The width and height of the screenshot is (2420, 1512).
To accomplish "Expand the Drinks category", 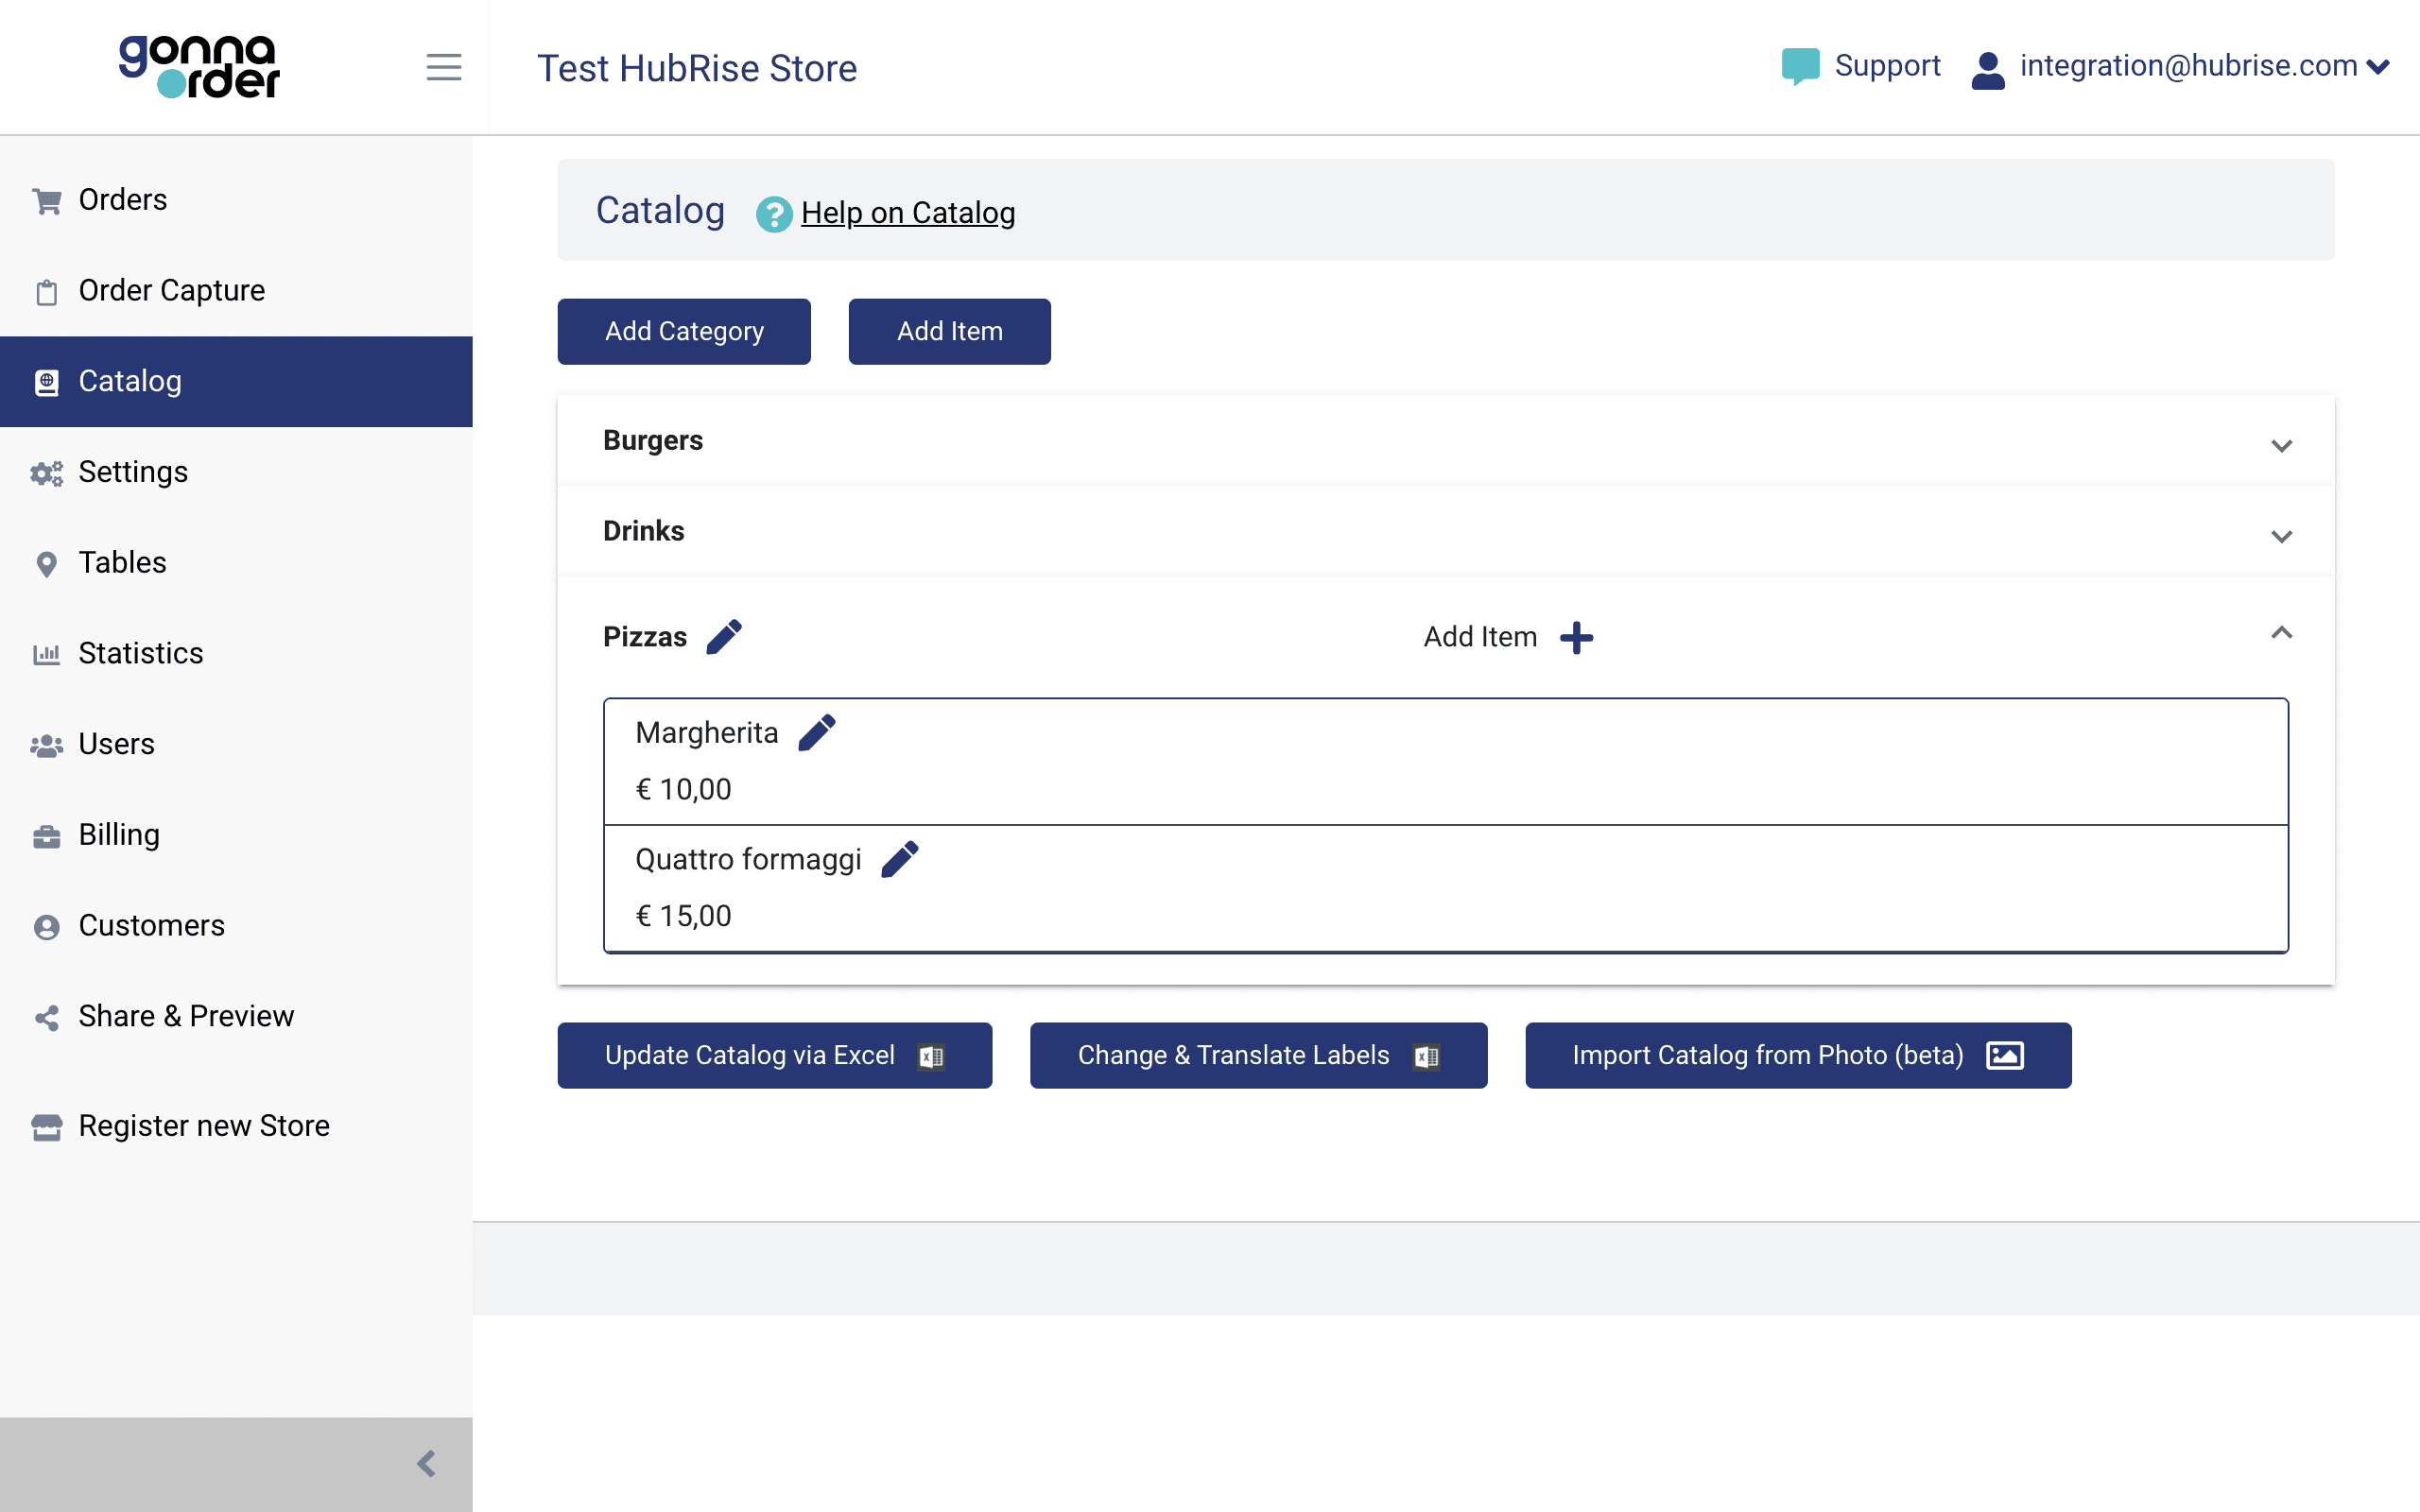I will [x=2283, y=536].
